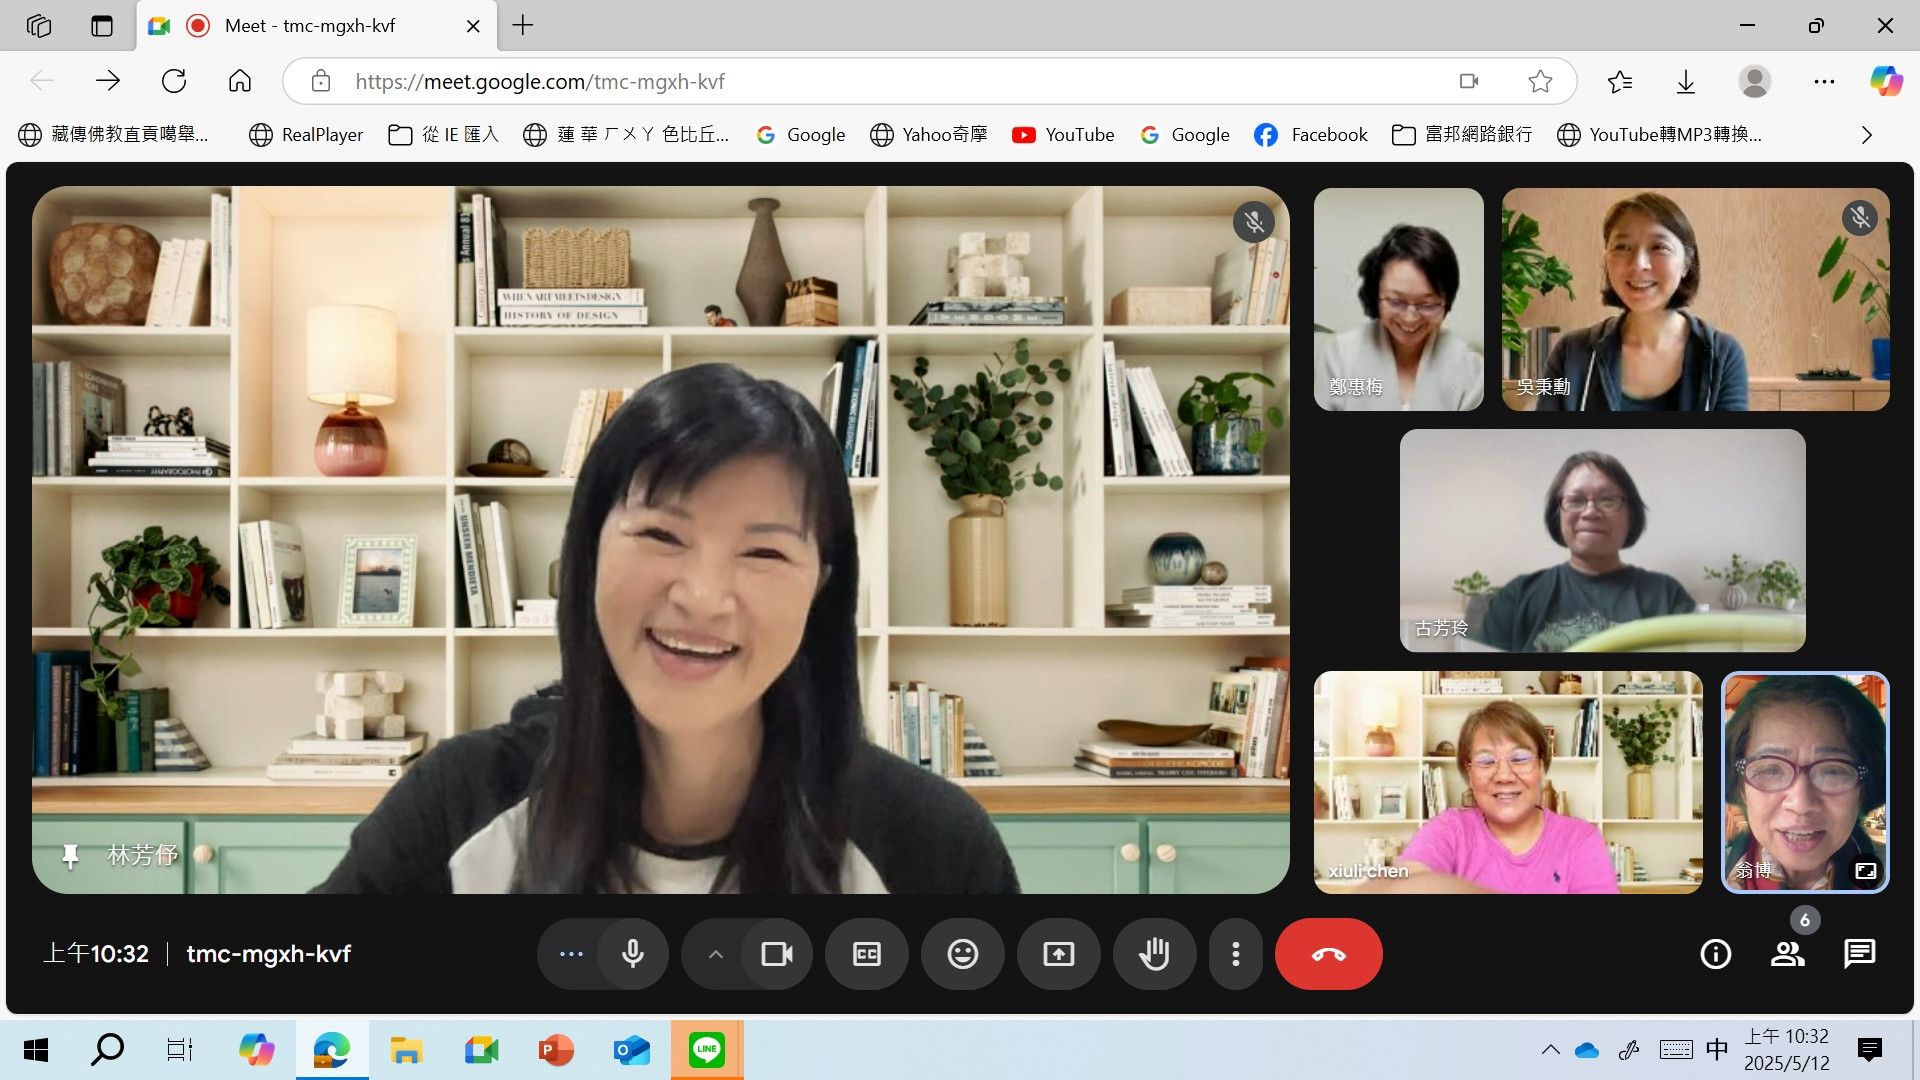Open the LINE app from taskbar
This screenshot has width=1920, height=1080.
tap(706, 1050)
